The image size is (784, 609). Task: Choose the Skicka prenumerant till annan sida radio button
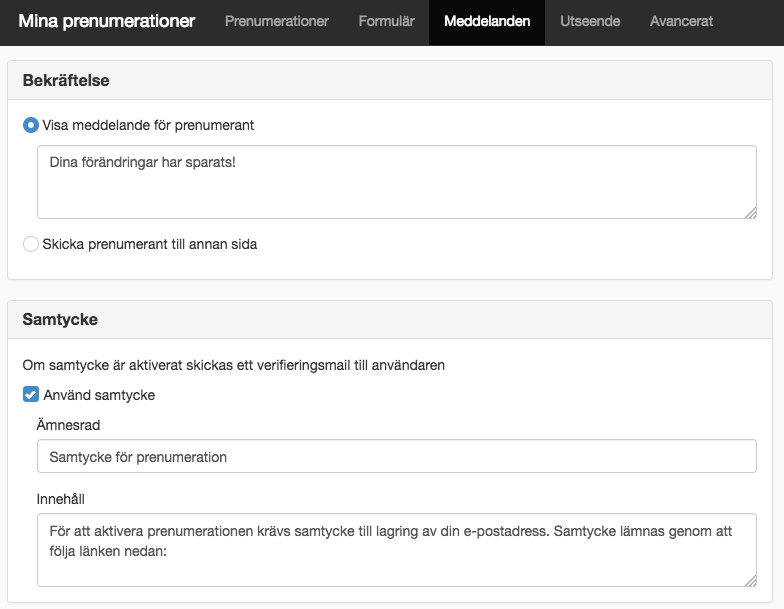tap(30, 244)
